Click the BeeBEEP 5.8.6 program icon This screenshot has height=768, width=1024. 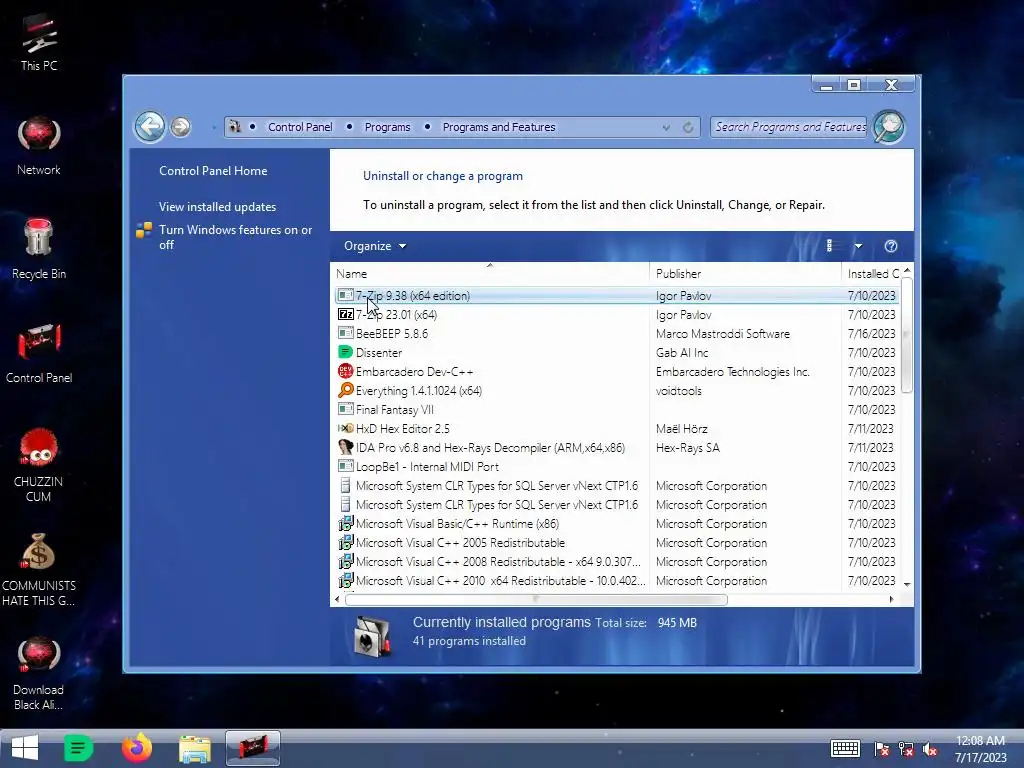[x=345, y=333]
